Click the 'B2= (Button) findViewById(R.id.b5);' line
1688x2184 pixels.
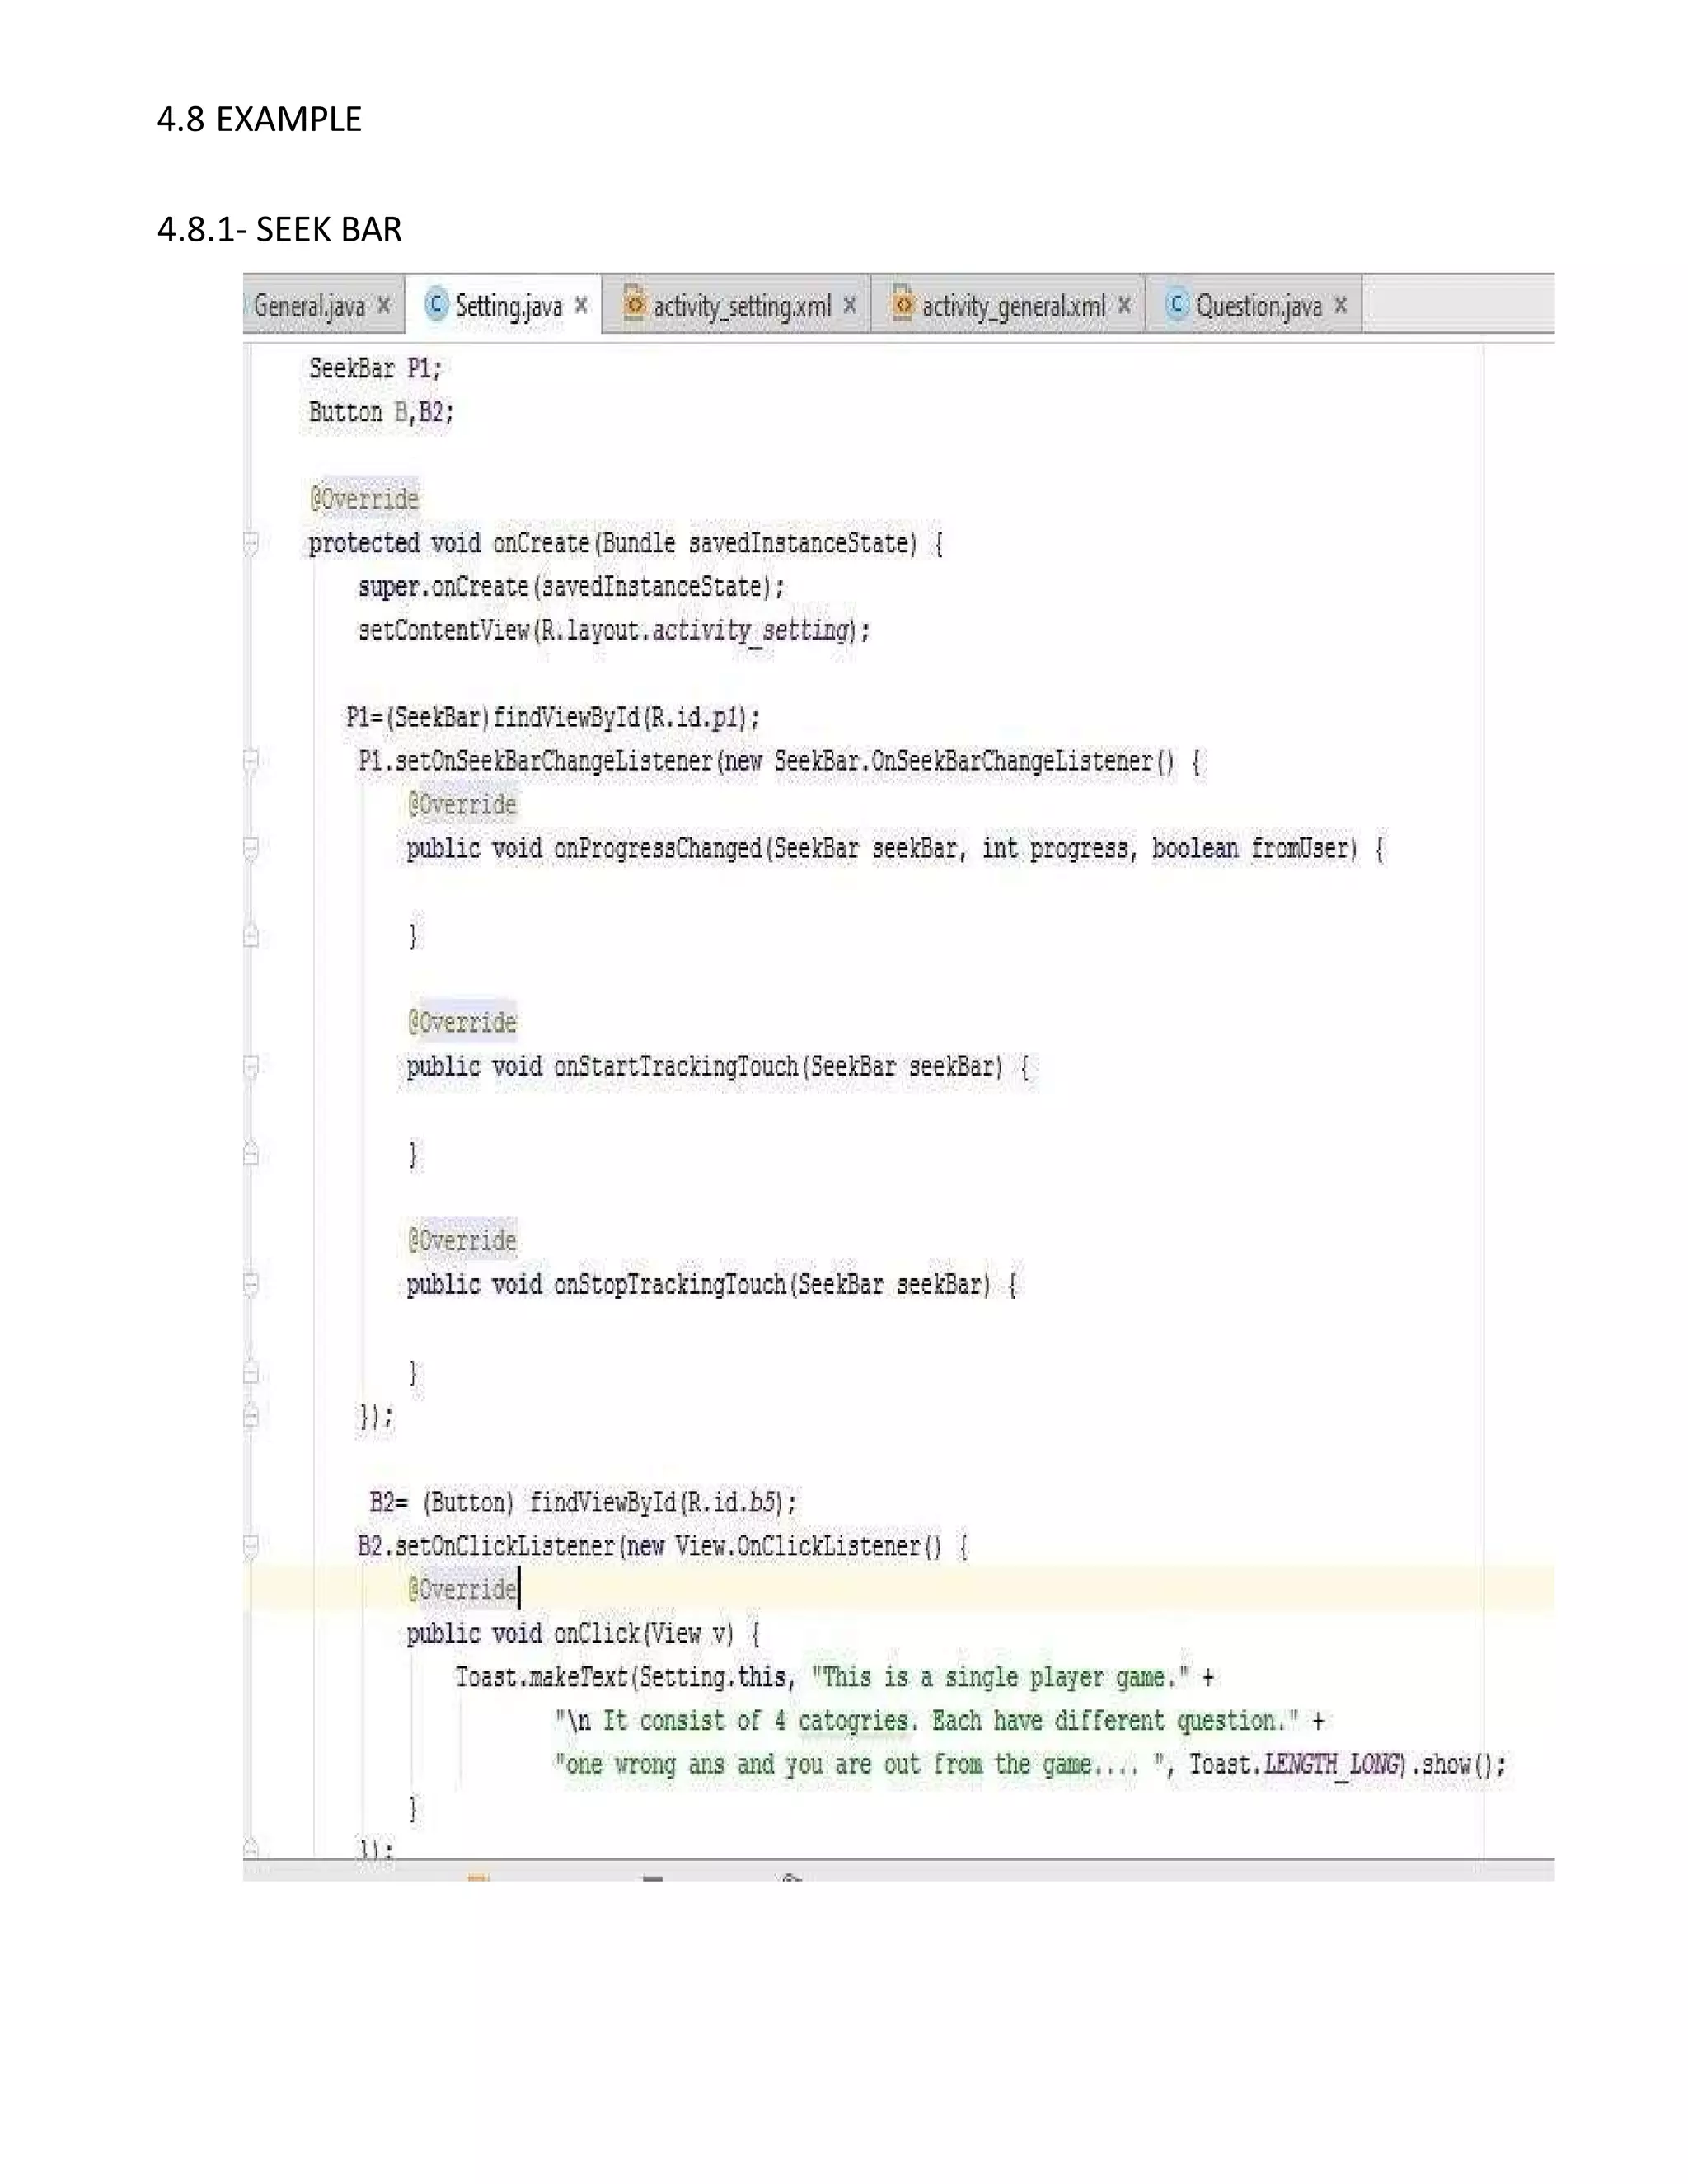[x=583, y=1503]
